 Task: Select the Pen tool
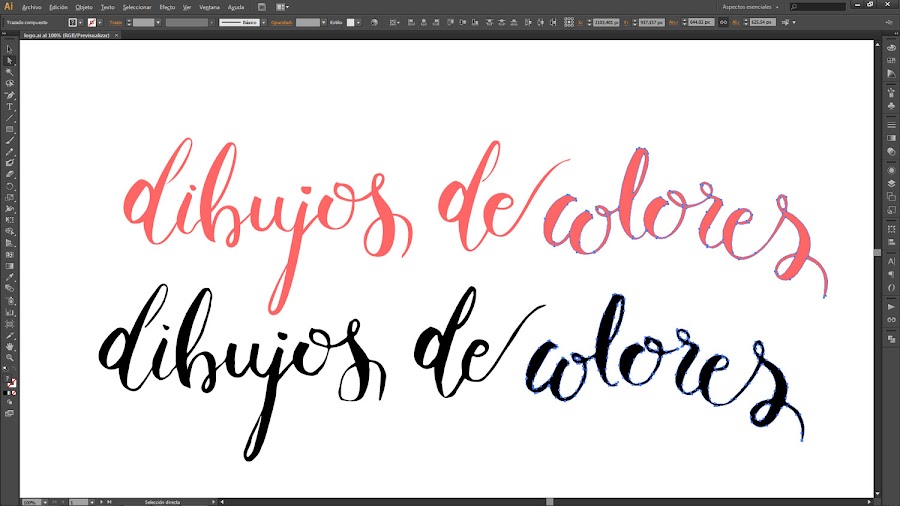[x=9, y=95]
